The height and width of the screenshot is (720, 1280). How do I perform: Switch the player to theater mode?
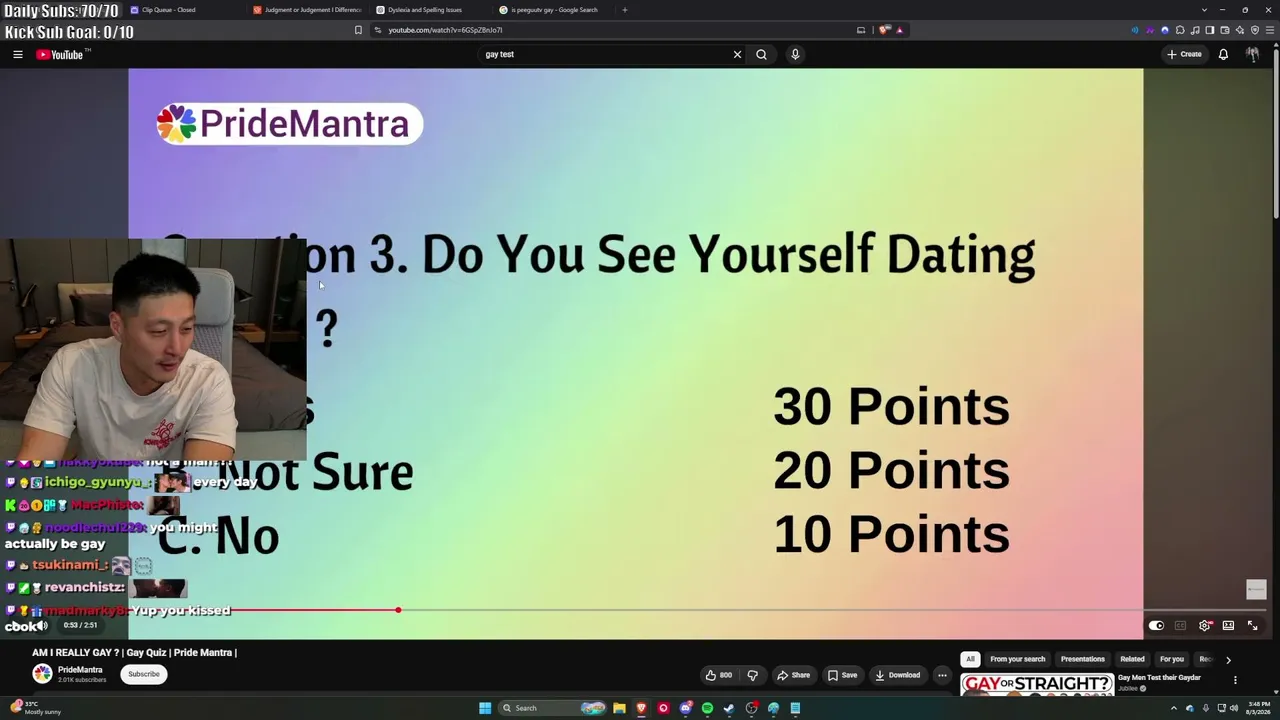[x=1228, y=626]
